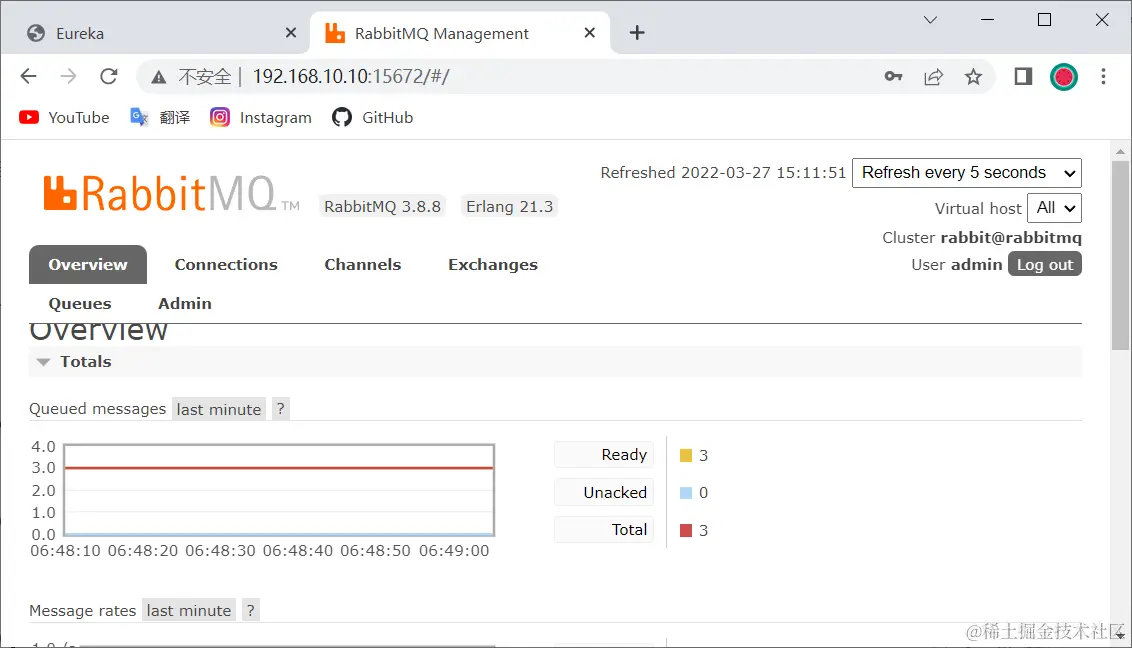Close the Eureka tab
The image size is (1132, 648).
(290, 32)
